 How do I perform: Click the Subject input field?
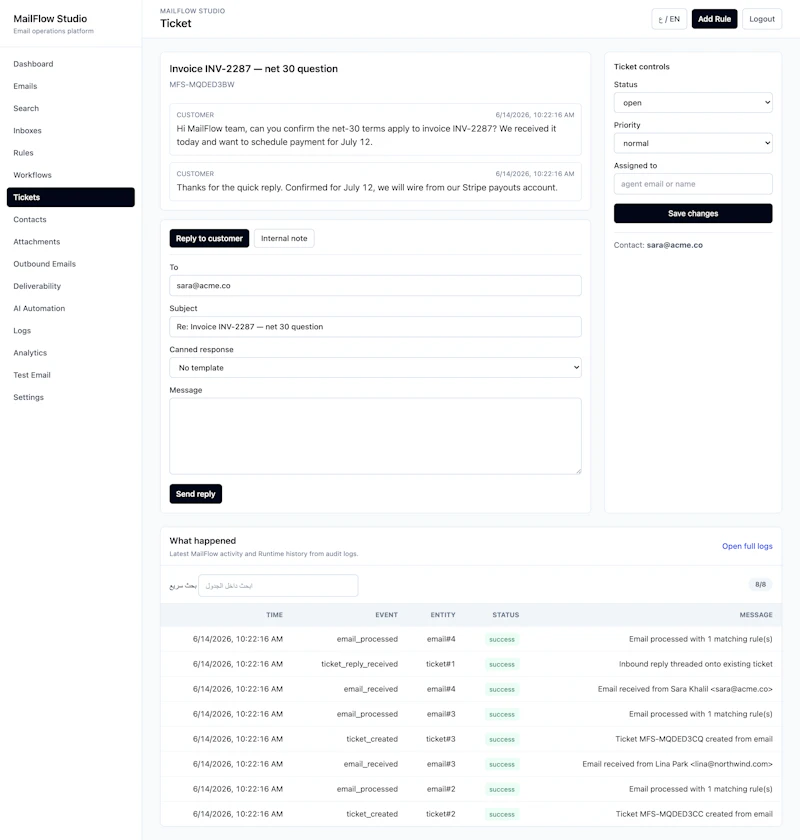coord(375,327)
